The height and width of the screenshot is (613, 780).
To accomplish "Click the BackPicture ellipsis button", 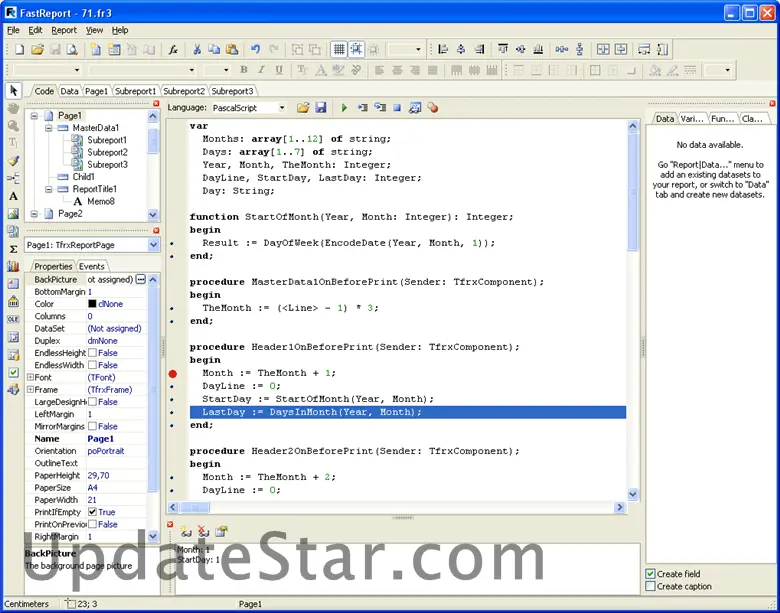I will [141, 279].
